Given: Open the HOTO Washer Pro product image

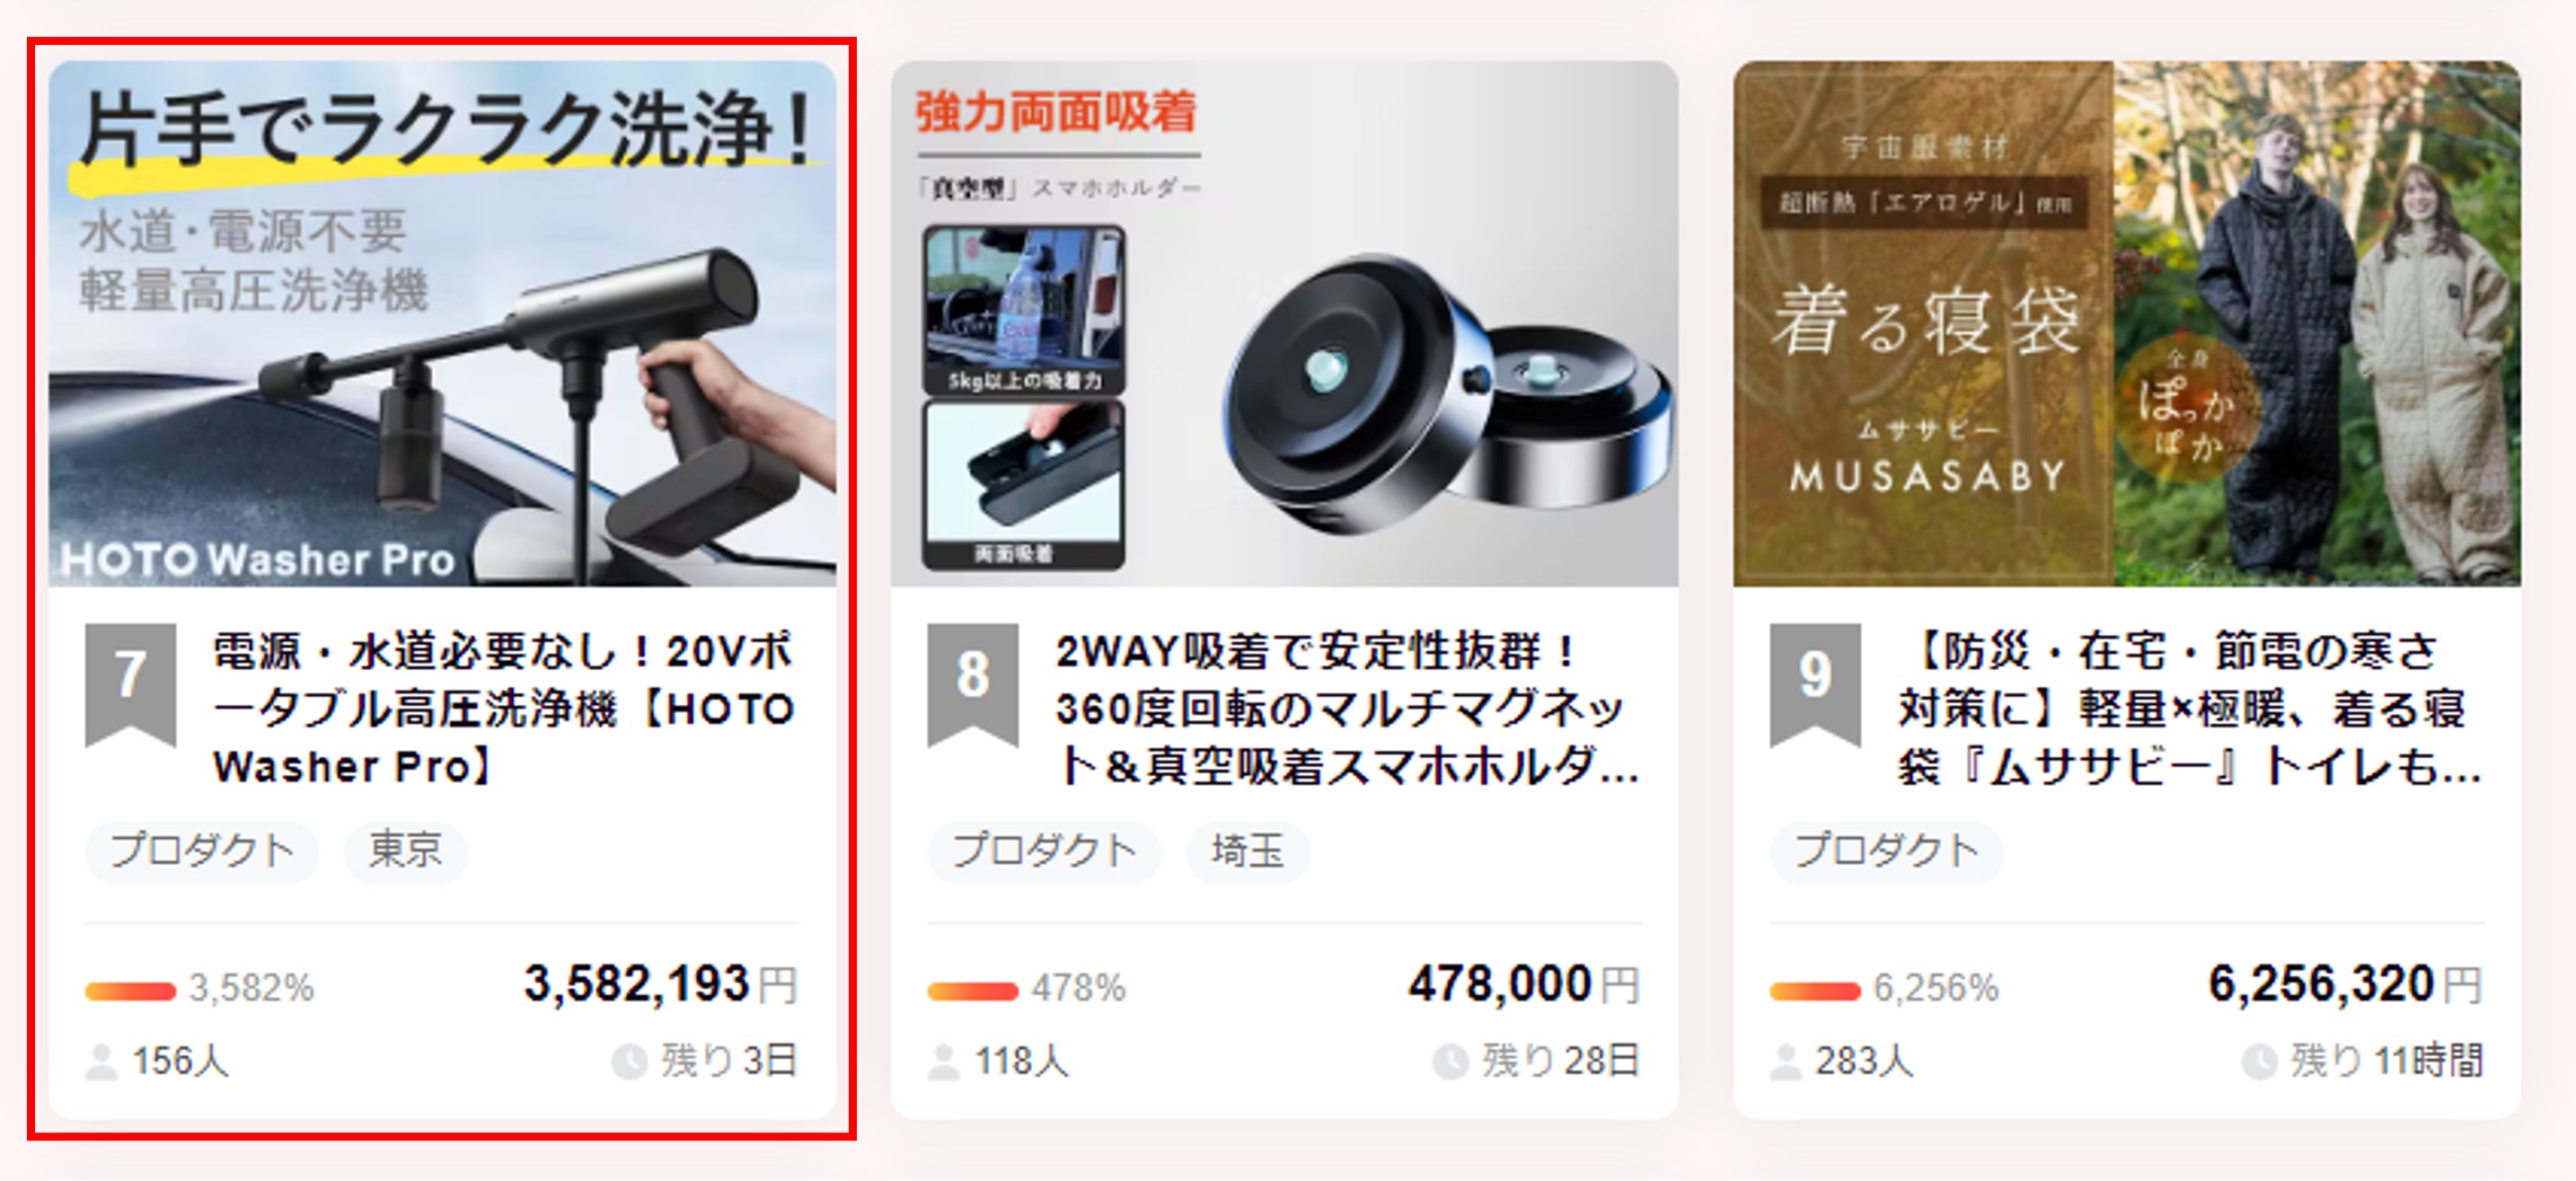Looking at the screenshot, I should 442,323.
